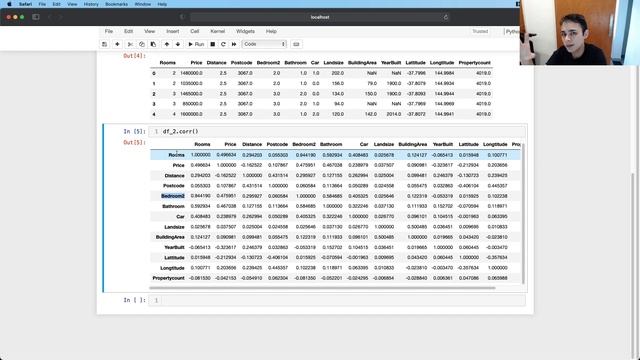Click the Lattitude row header
The width and height of the screenshot is (640, 360).
point(174,258)
